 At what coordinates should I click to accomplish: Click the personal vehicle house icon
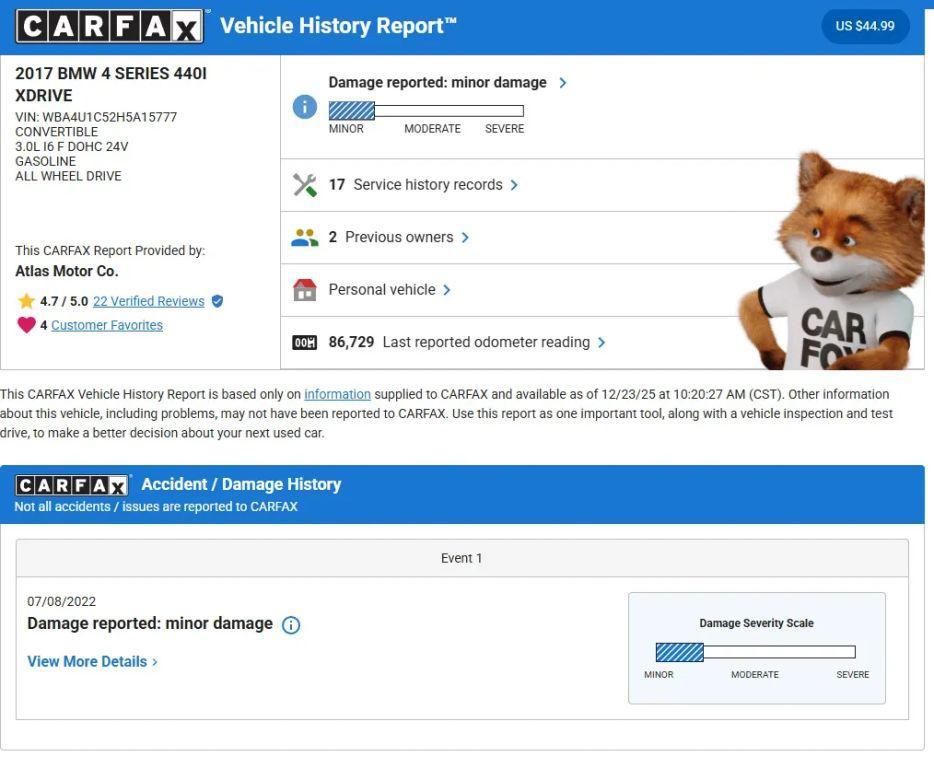tap(305, 290)
